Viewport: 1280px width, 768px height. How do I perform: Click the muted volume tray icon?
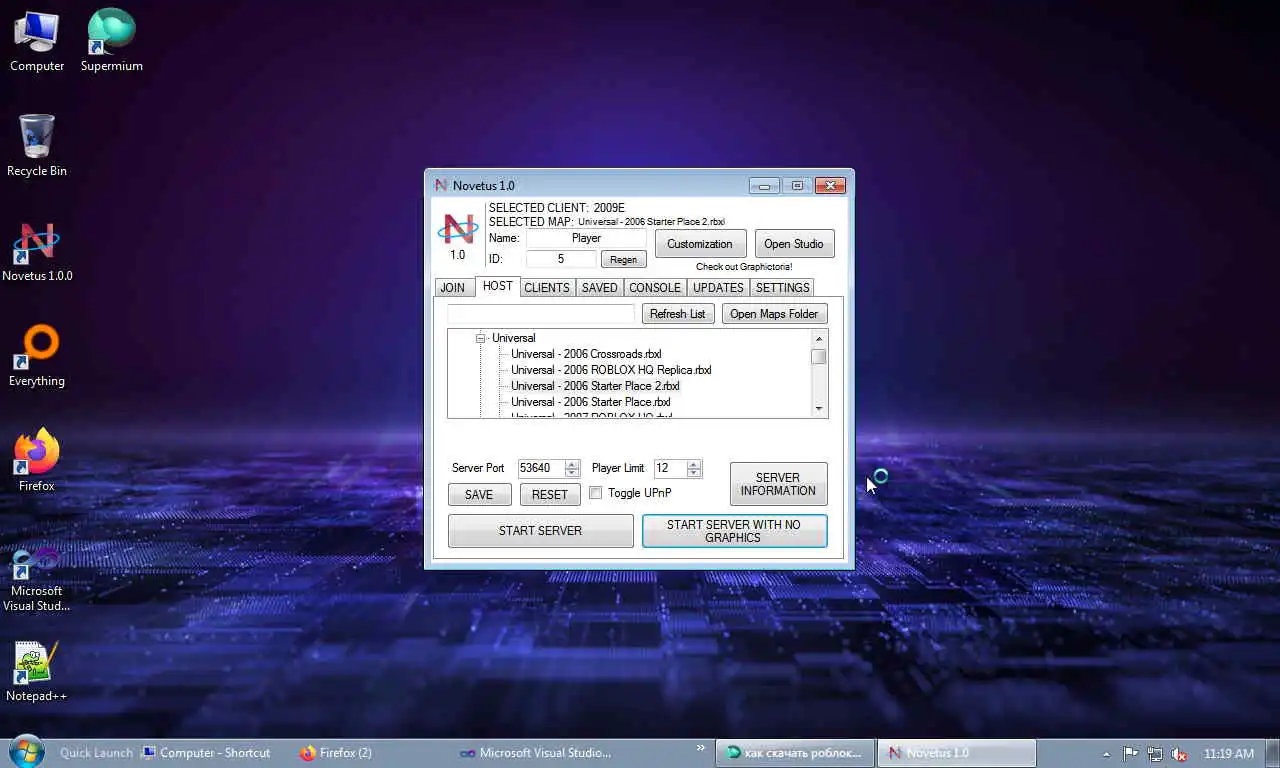[x=1180, y=754]
